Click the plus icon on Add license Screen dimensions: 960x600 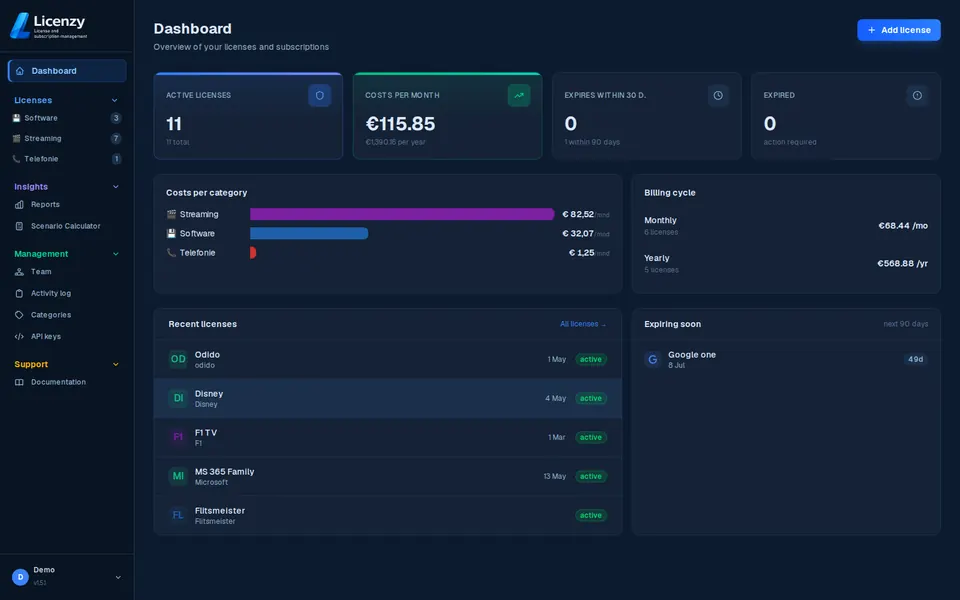coord(871,30)
